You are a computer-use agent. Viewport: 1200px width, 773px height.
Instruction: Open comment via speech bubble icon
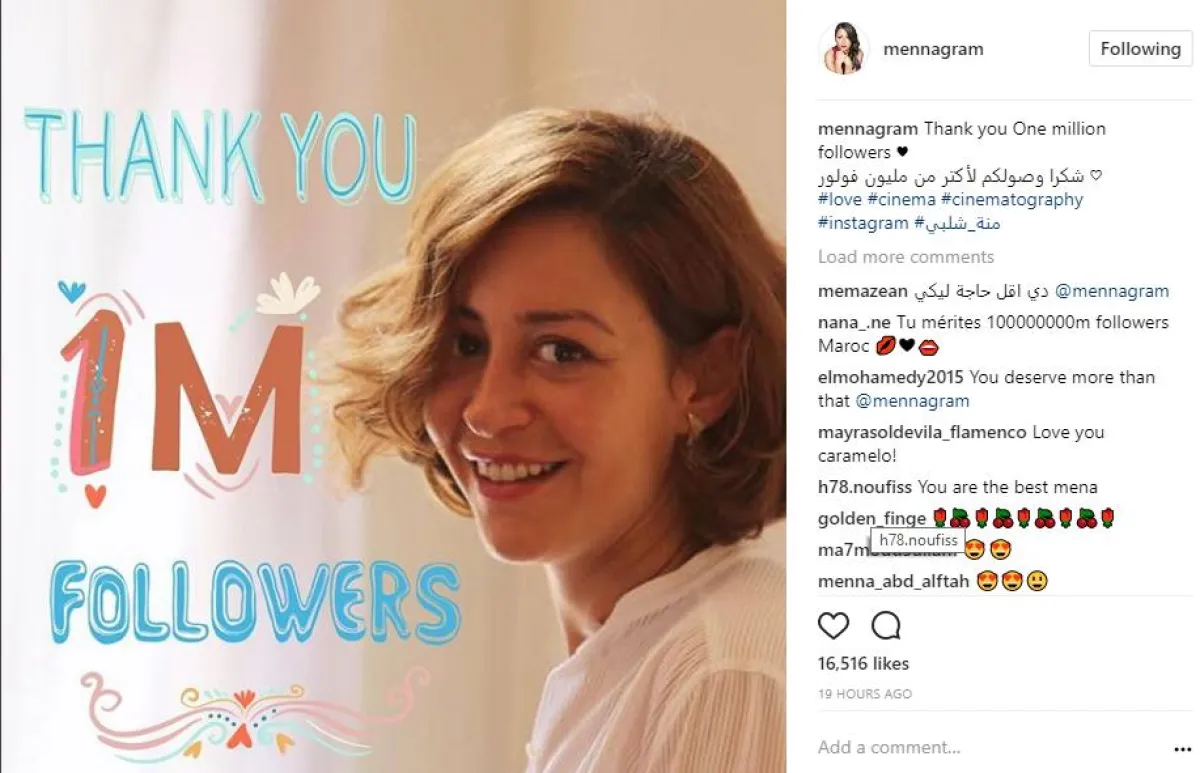[x=886, y=626]
